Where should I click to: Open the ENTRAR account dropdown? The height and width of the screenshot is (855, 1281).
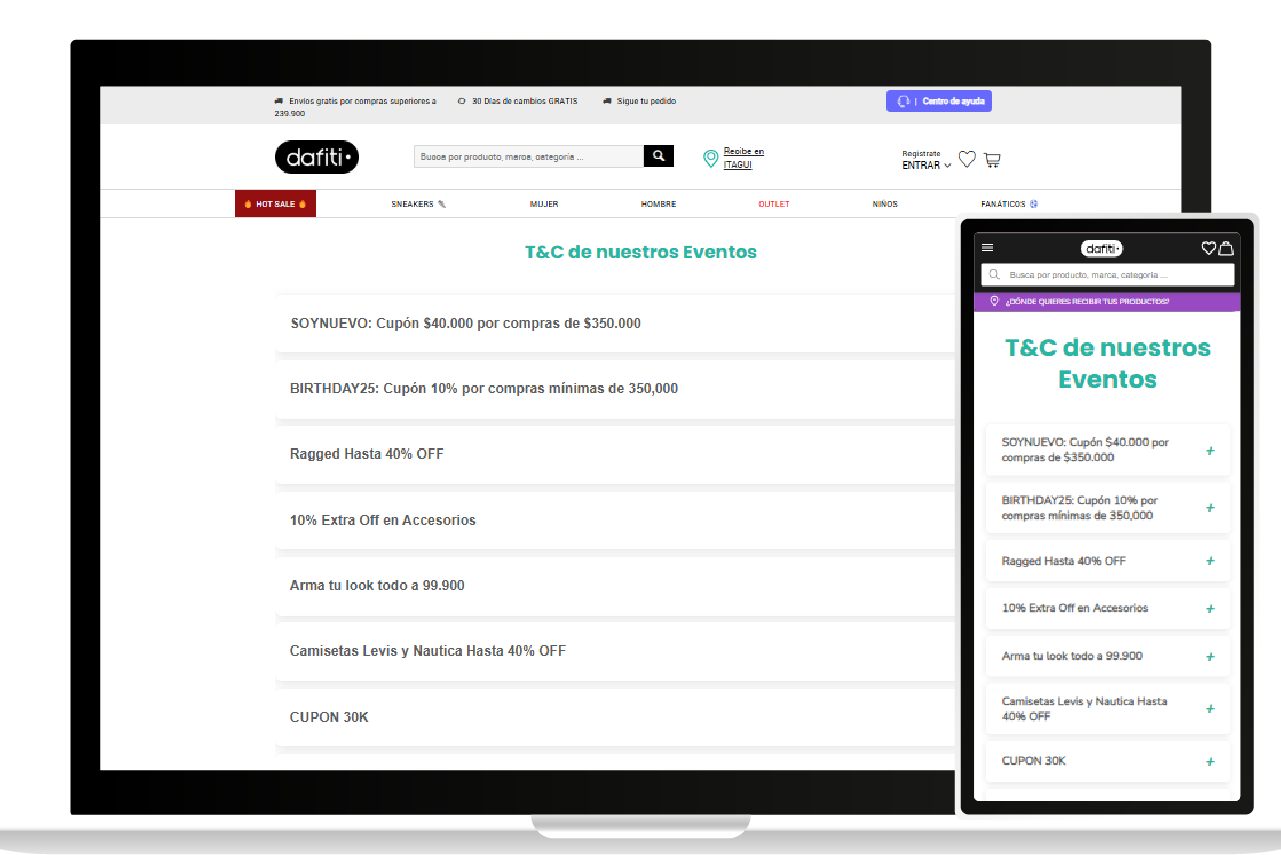tap(926, 165)
